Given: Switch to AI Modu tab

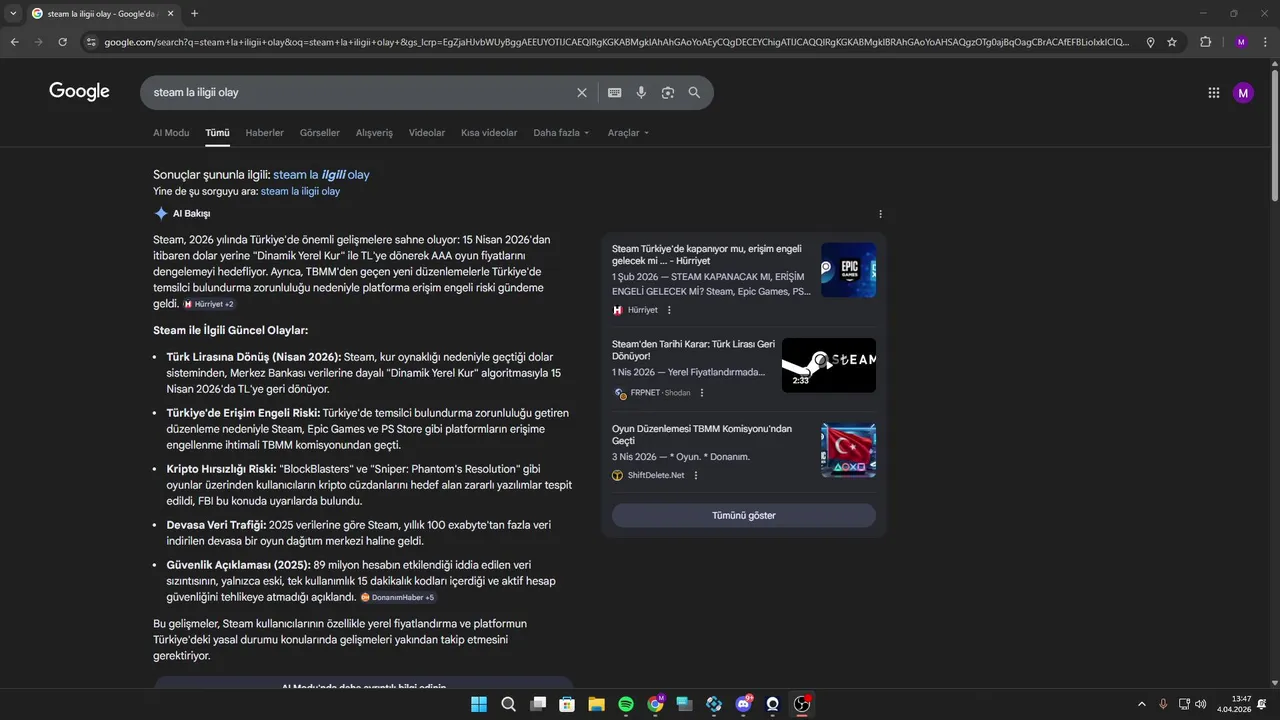Looking at the screenshot, I should (x=171, y=133).
